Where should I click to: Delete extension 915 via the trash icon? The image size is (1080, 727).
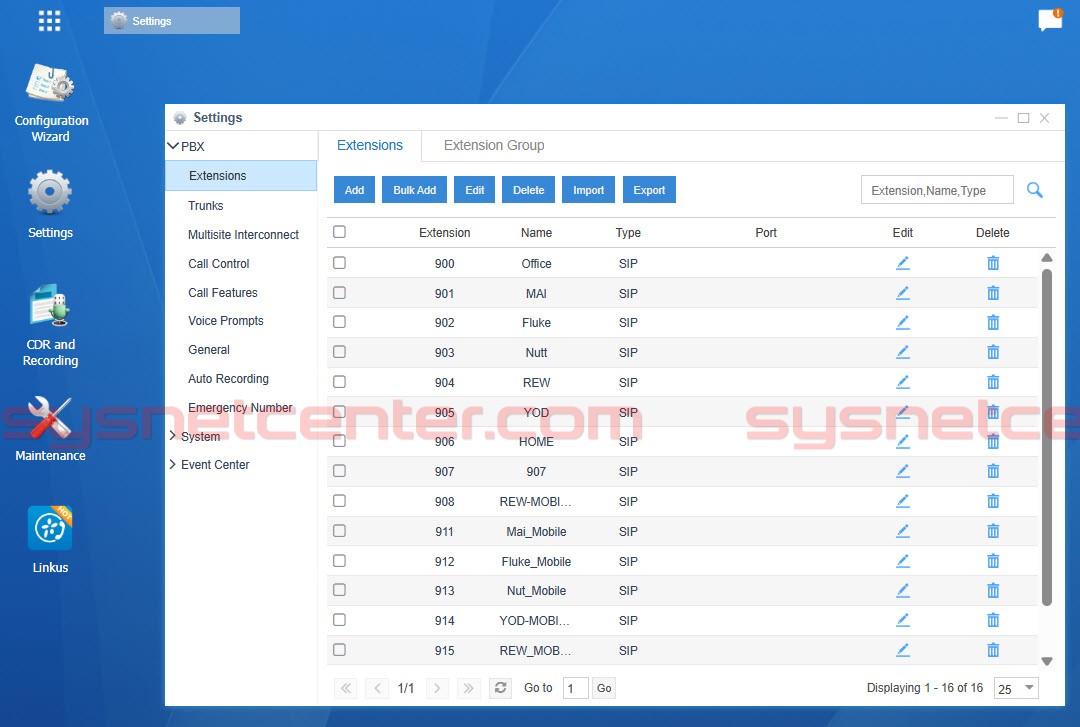point(993,650)
